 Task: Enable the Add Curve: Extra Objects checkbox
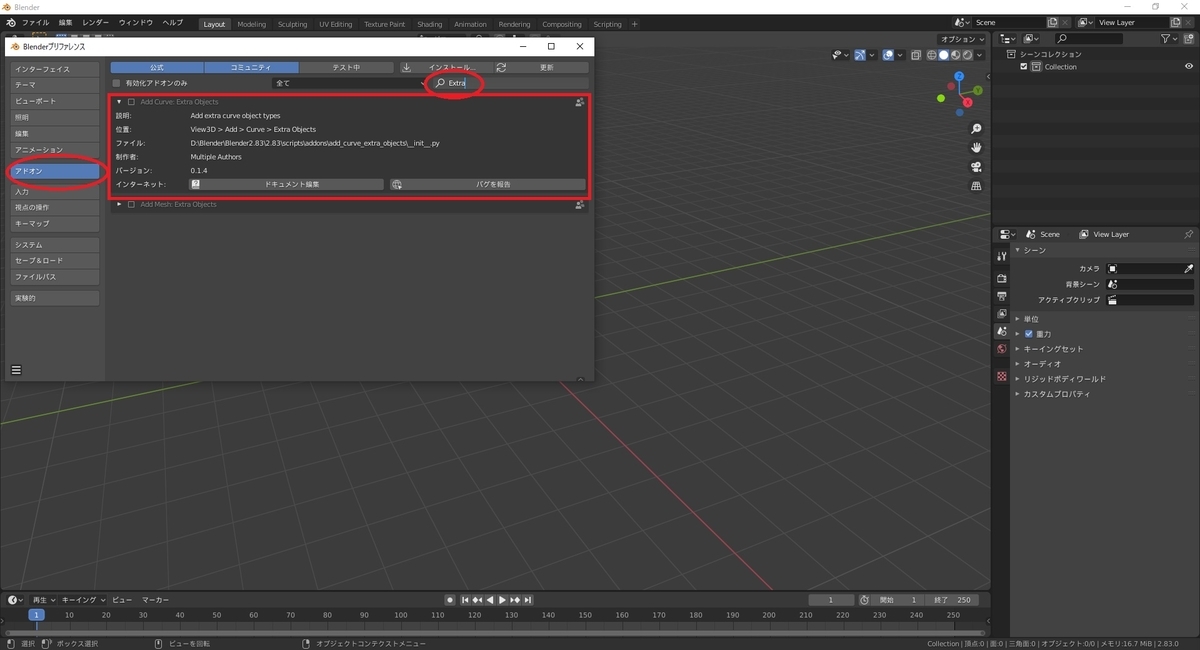point(131,102)
